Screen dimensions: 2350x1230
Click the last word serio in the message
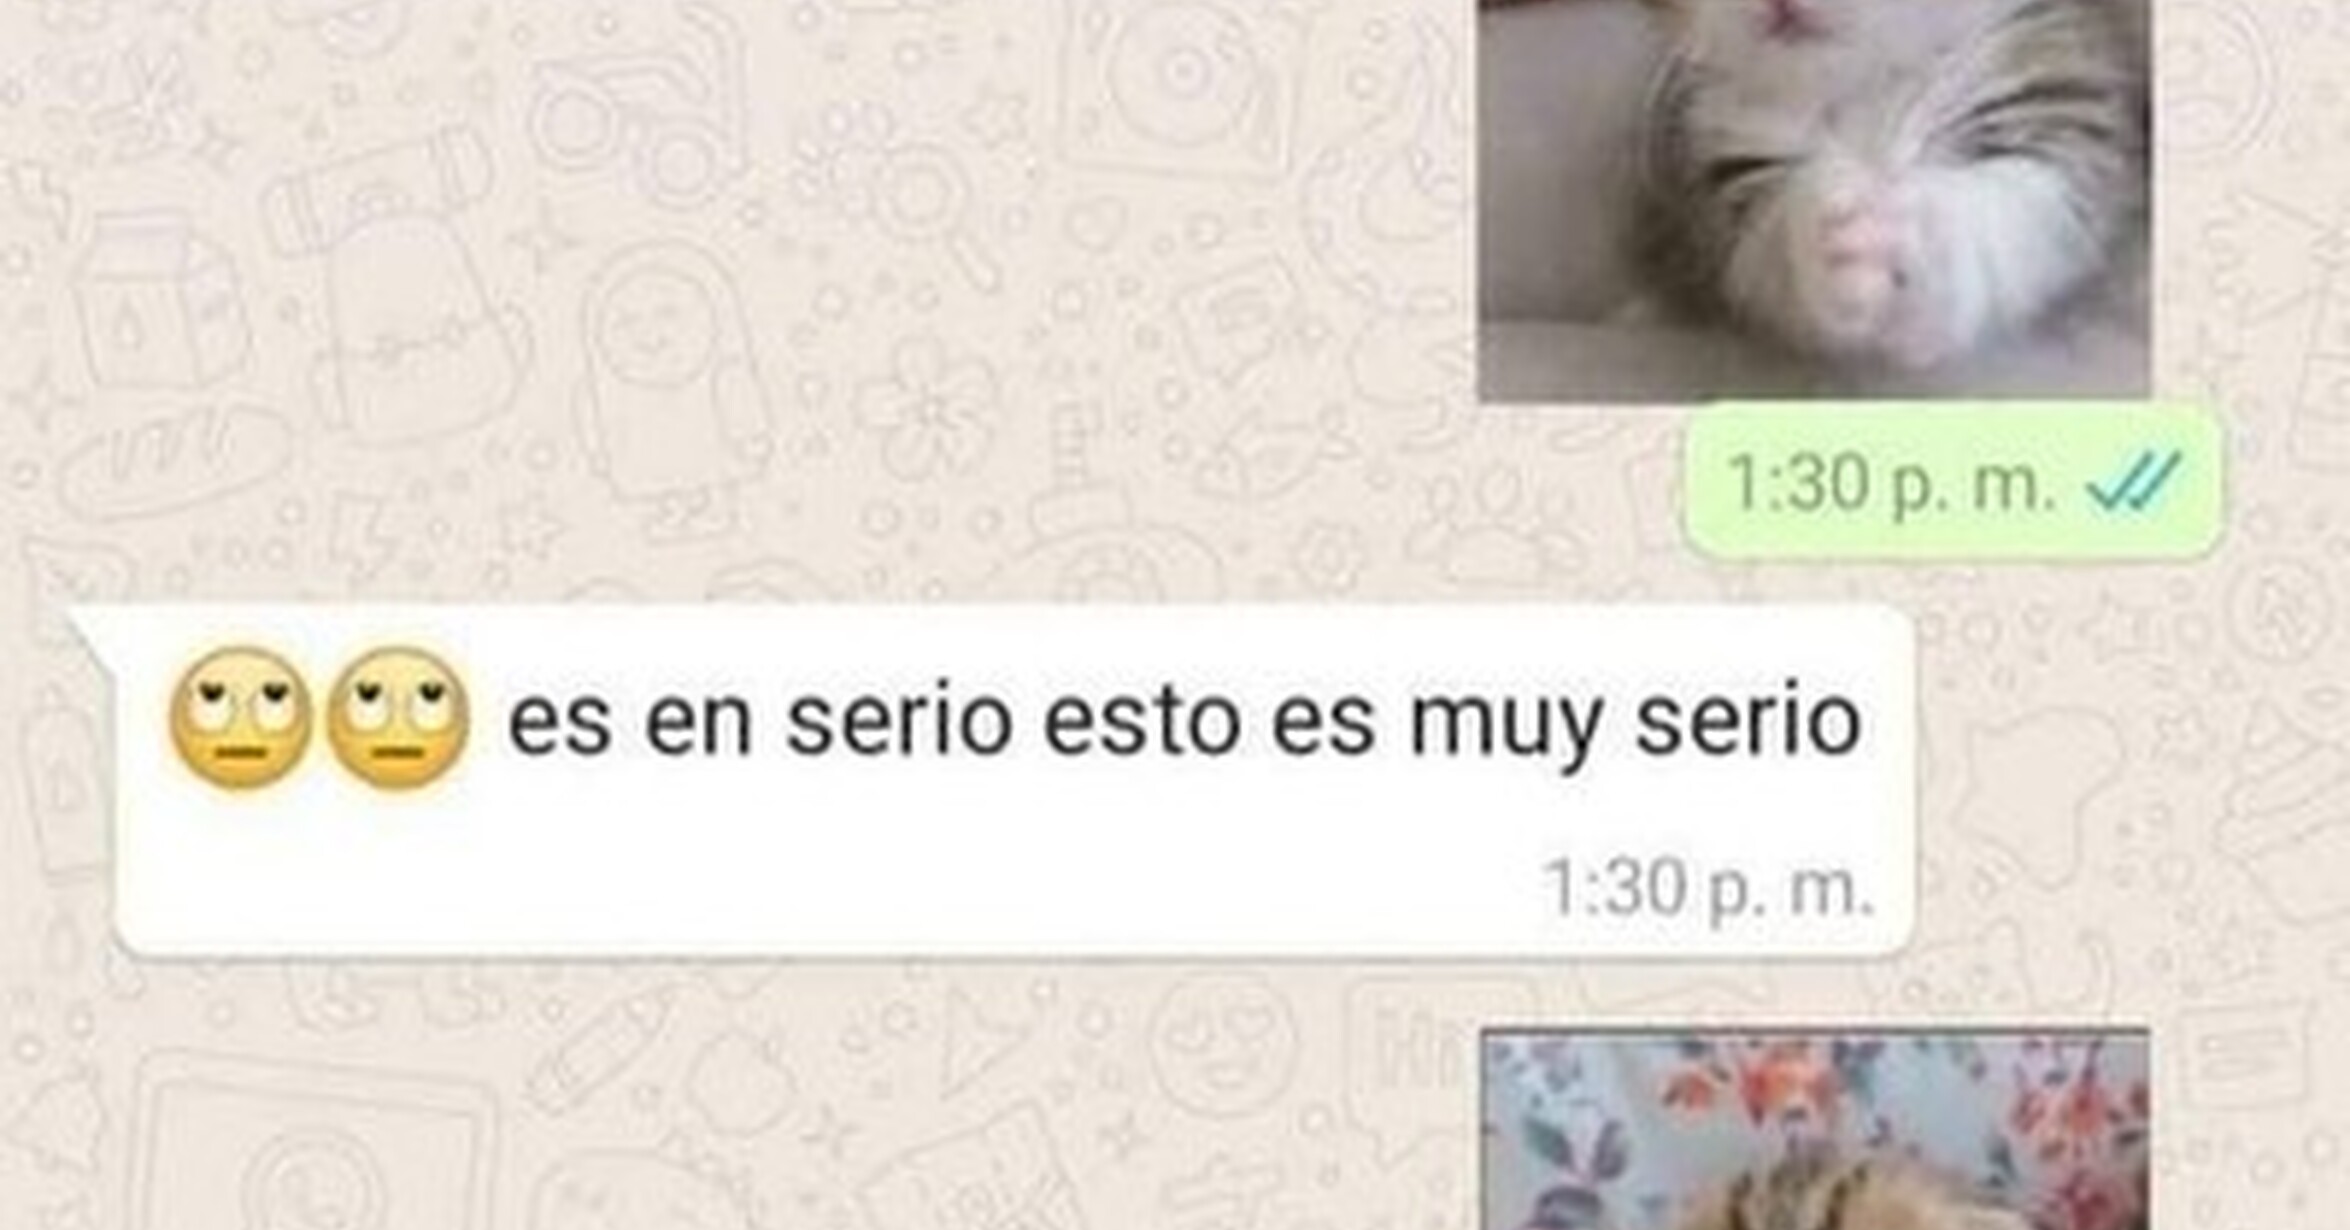[x=1748, y=720]
